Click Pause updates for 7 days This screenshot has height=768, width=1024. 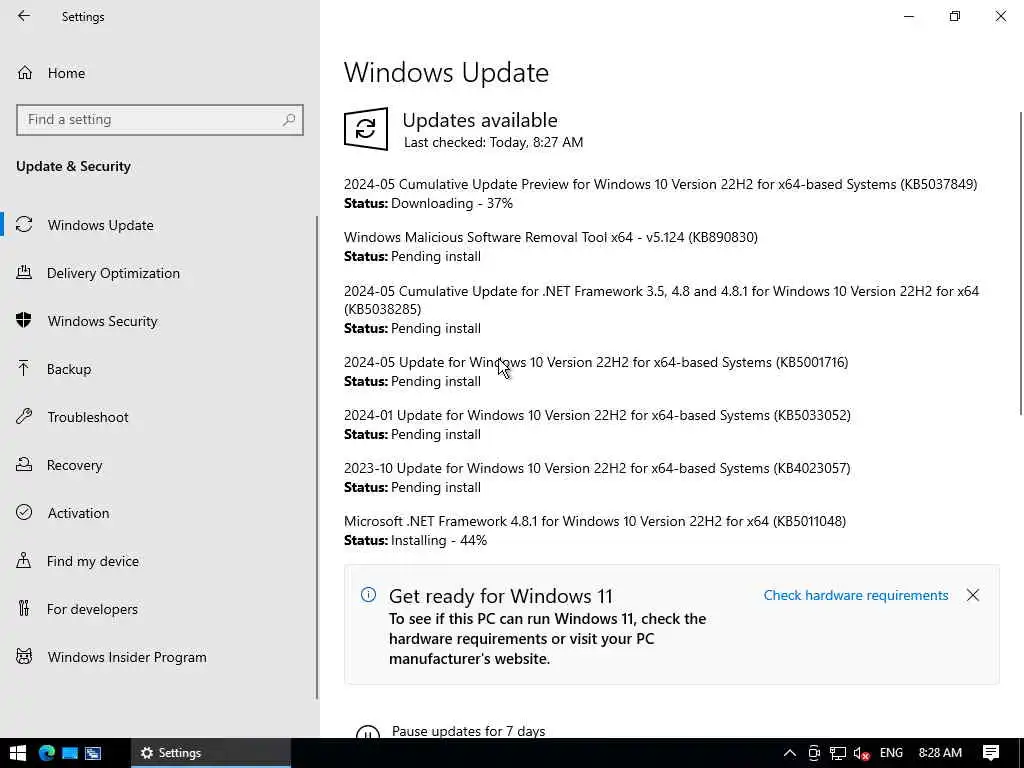468,731
